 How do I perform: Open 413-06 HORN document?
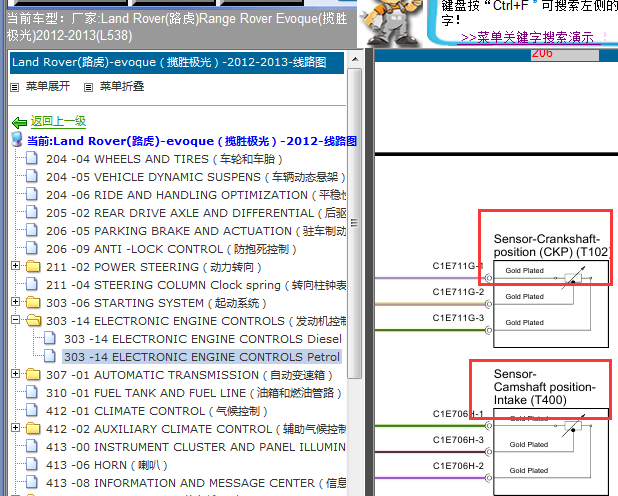(106, 465)
